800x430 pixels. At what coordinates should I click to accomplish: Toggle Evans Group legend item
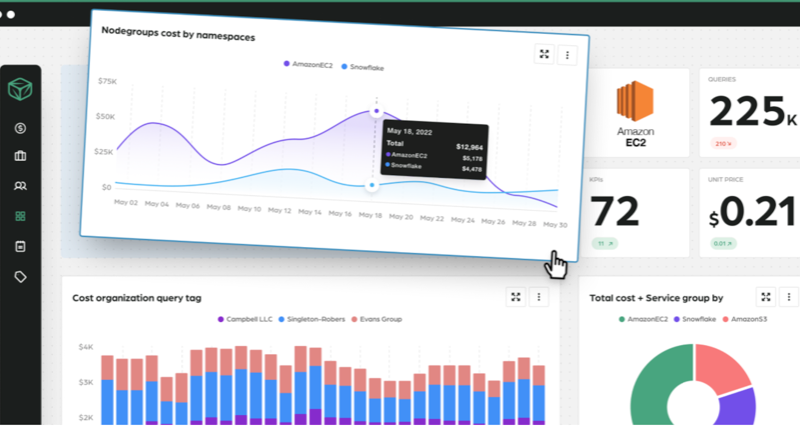[377, 319]
